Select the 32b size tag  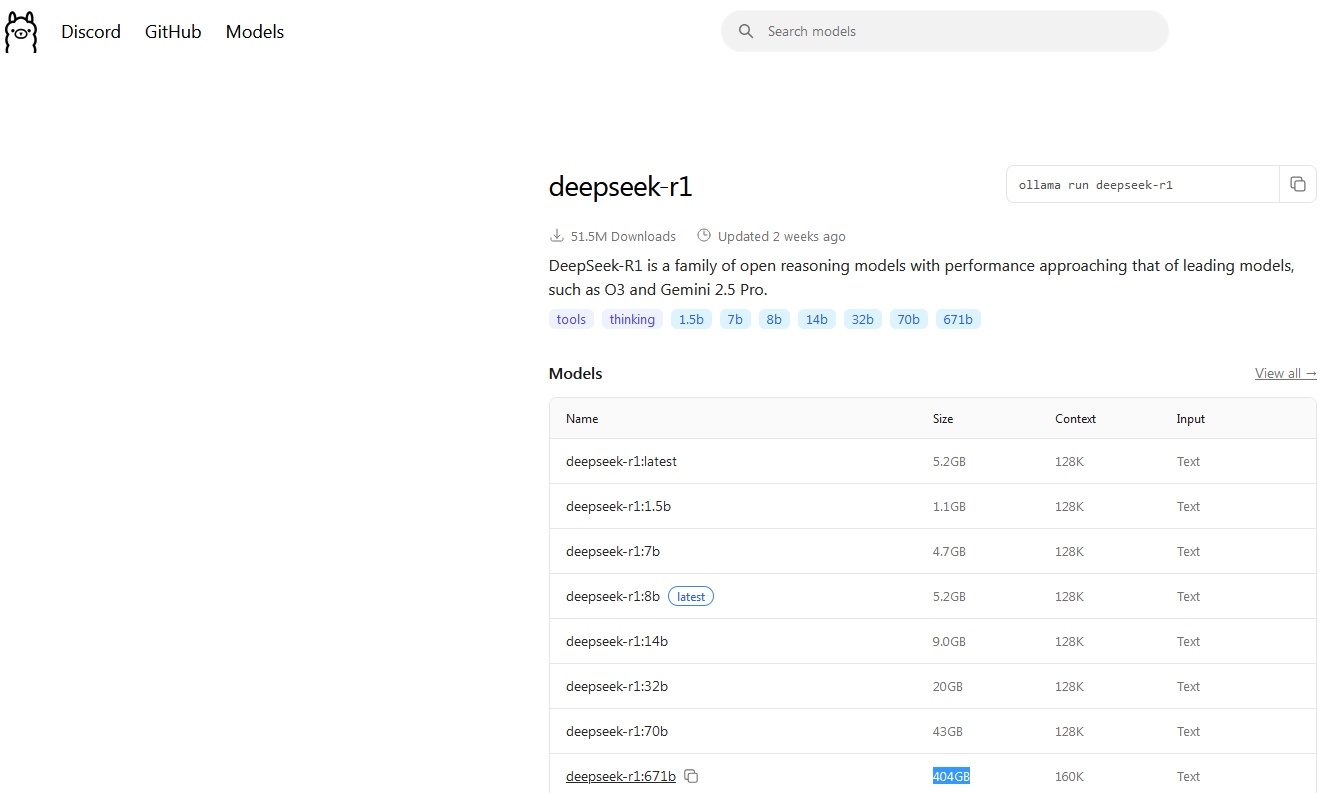863,319
